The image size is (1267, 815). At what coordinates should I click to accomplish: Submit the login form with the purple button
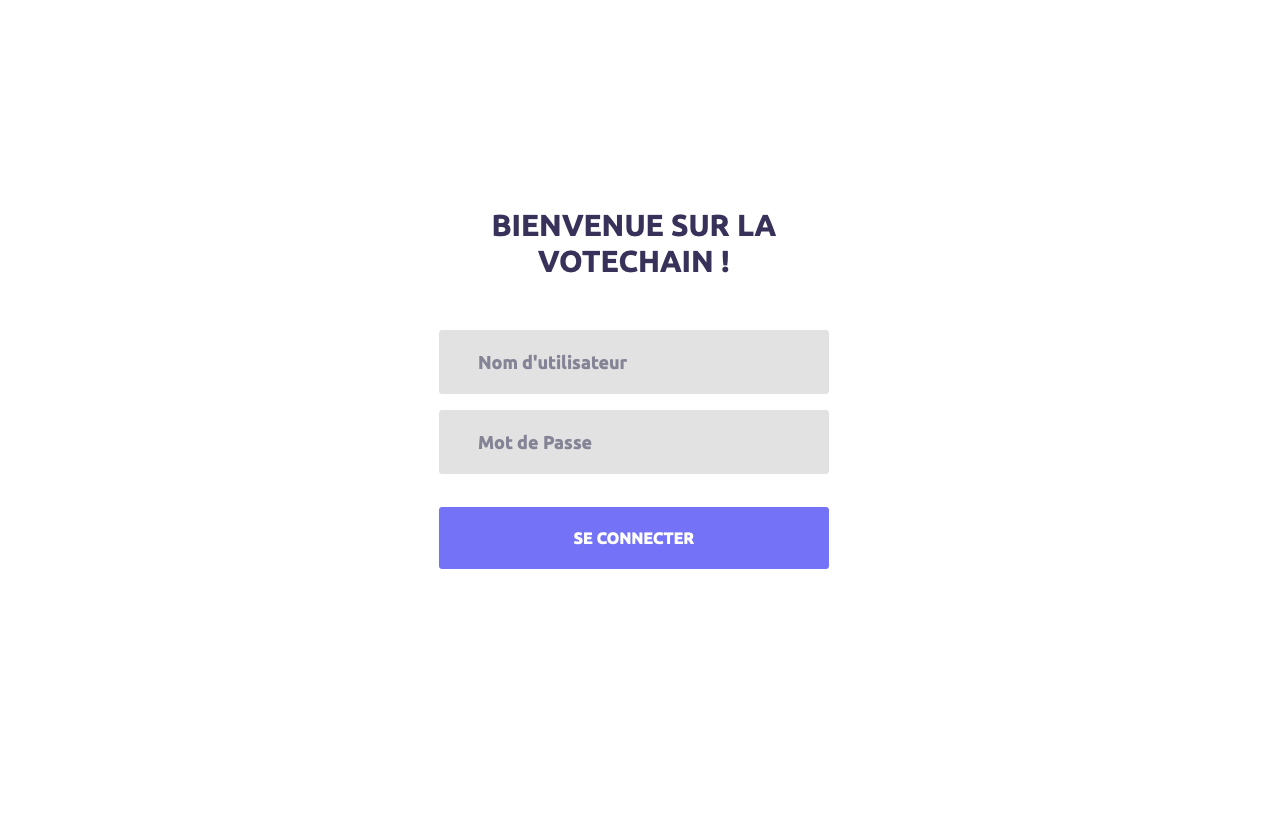point(633,538)
